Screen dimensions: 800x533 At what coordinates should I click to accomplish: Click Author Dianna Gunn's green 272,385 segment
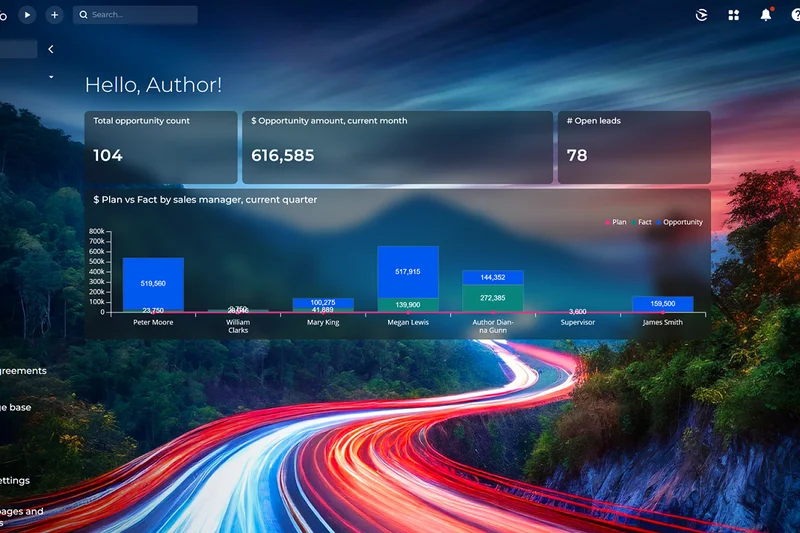(493, 298)
